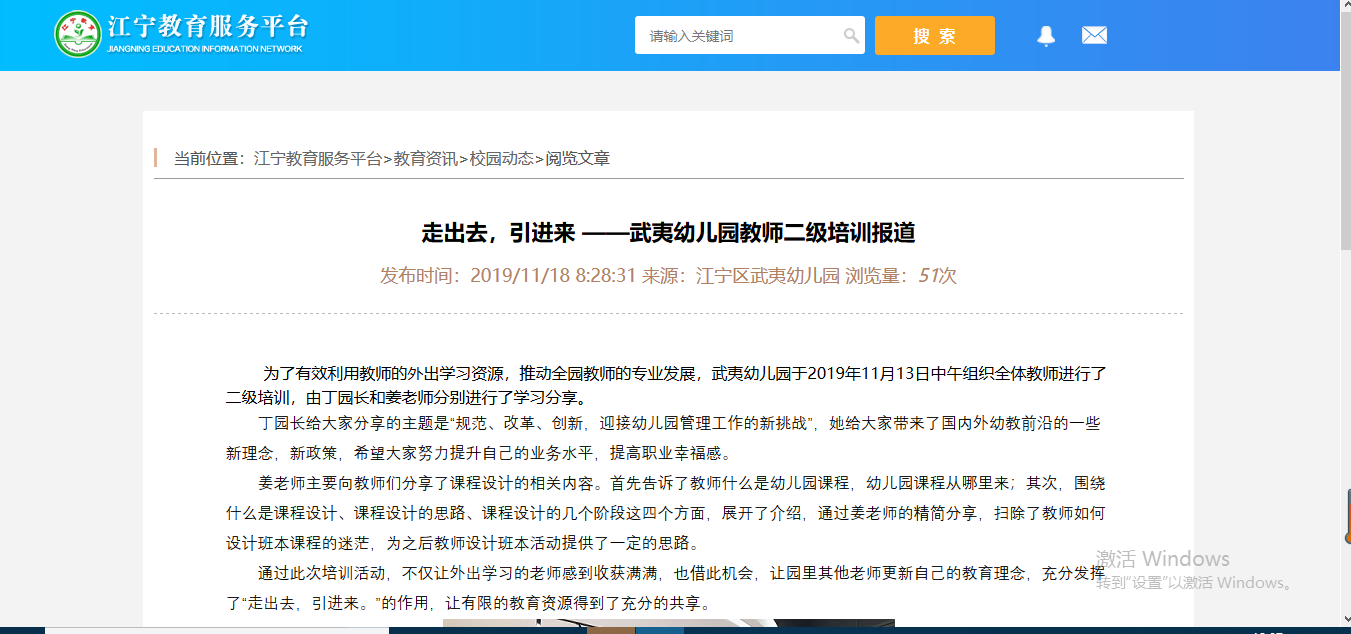Go to 江宁教育服务平台 in breadcrumb
1351x634 pixels.
pyautogui.click(x=318, y=158)
